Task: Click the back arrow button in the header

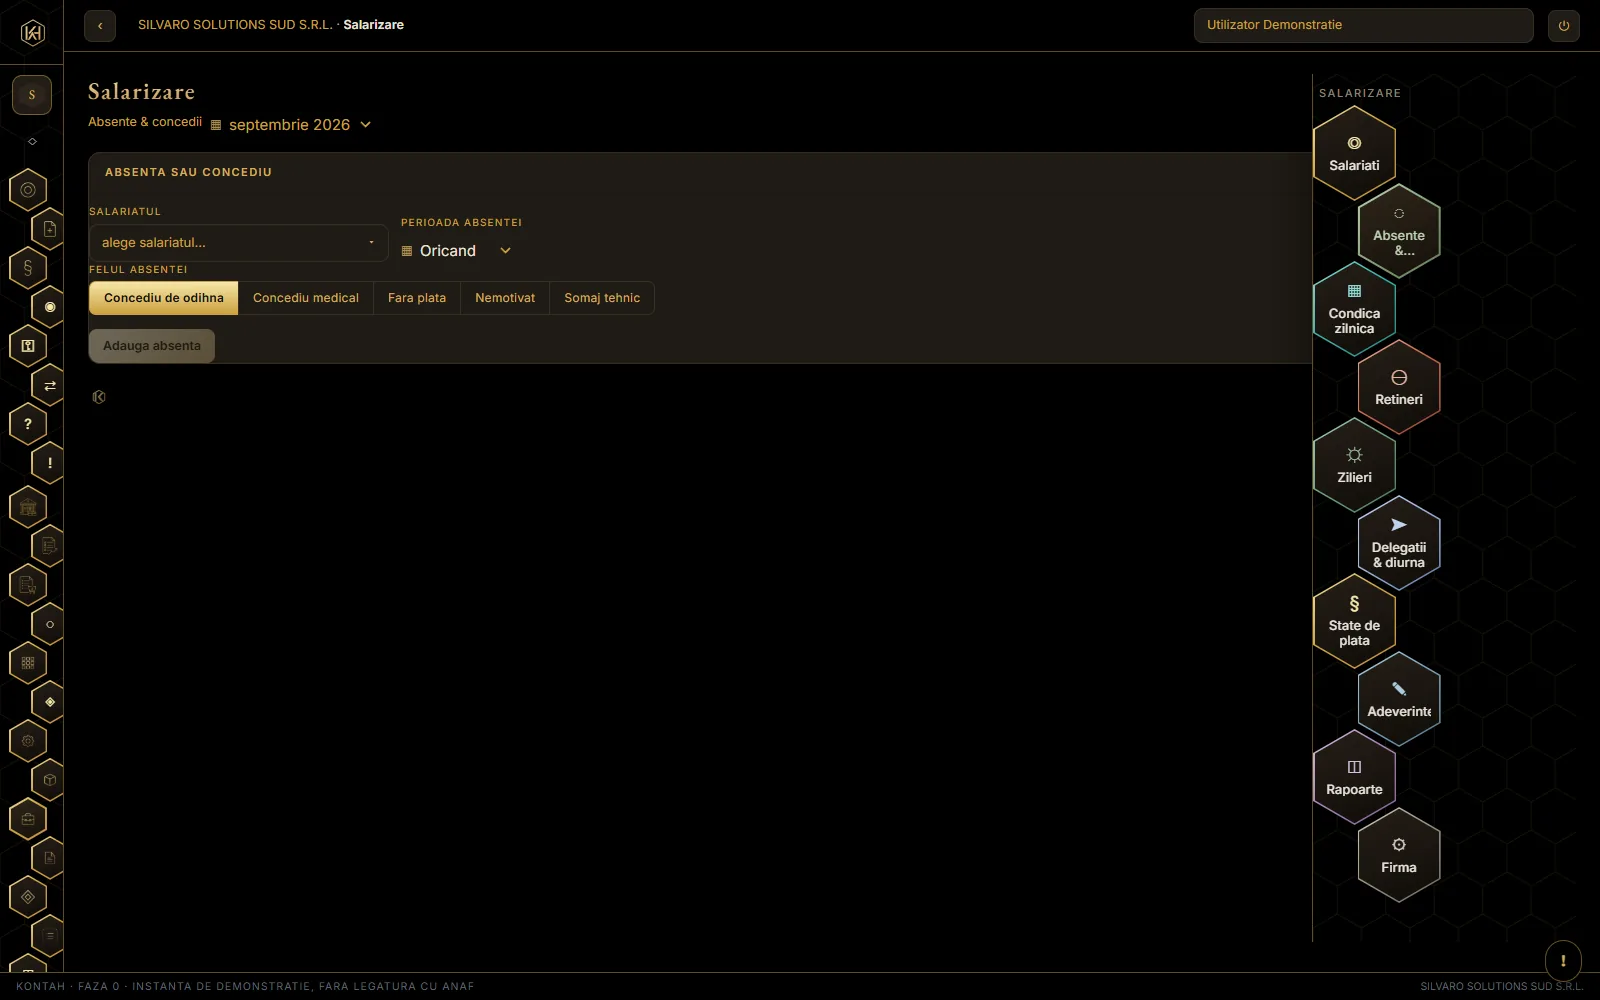Action: [100, 26]
